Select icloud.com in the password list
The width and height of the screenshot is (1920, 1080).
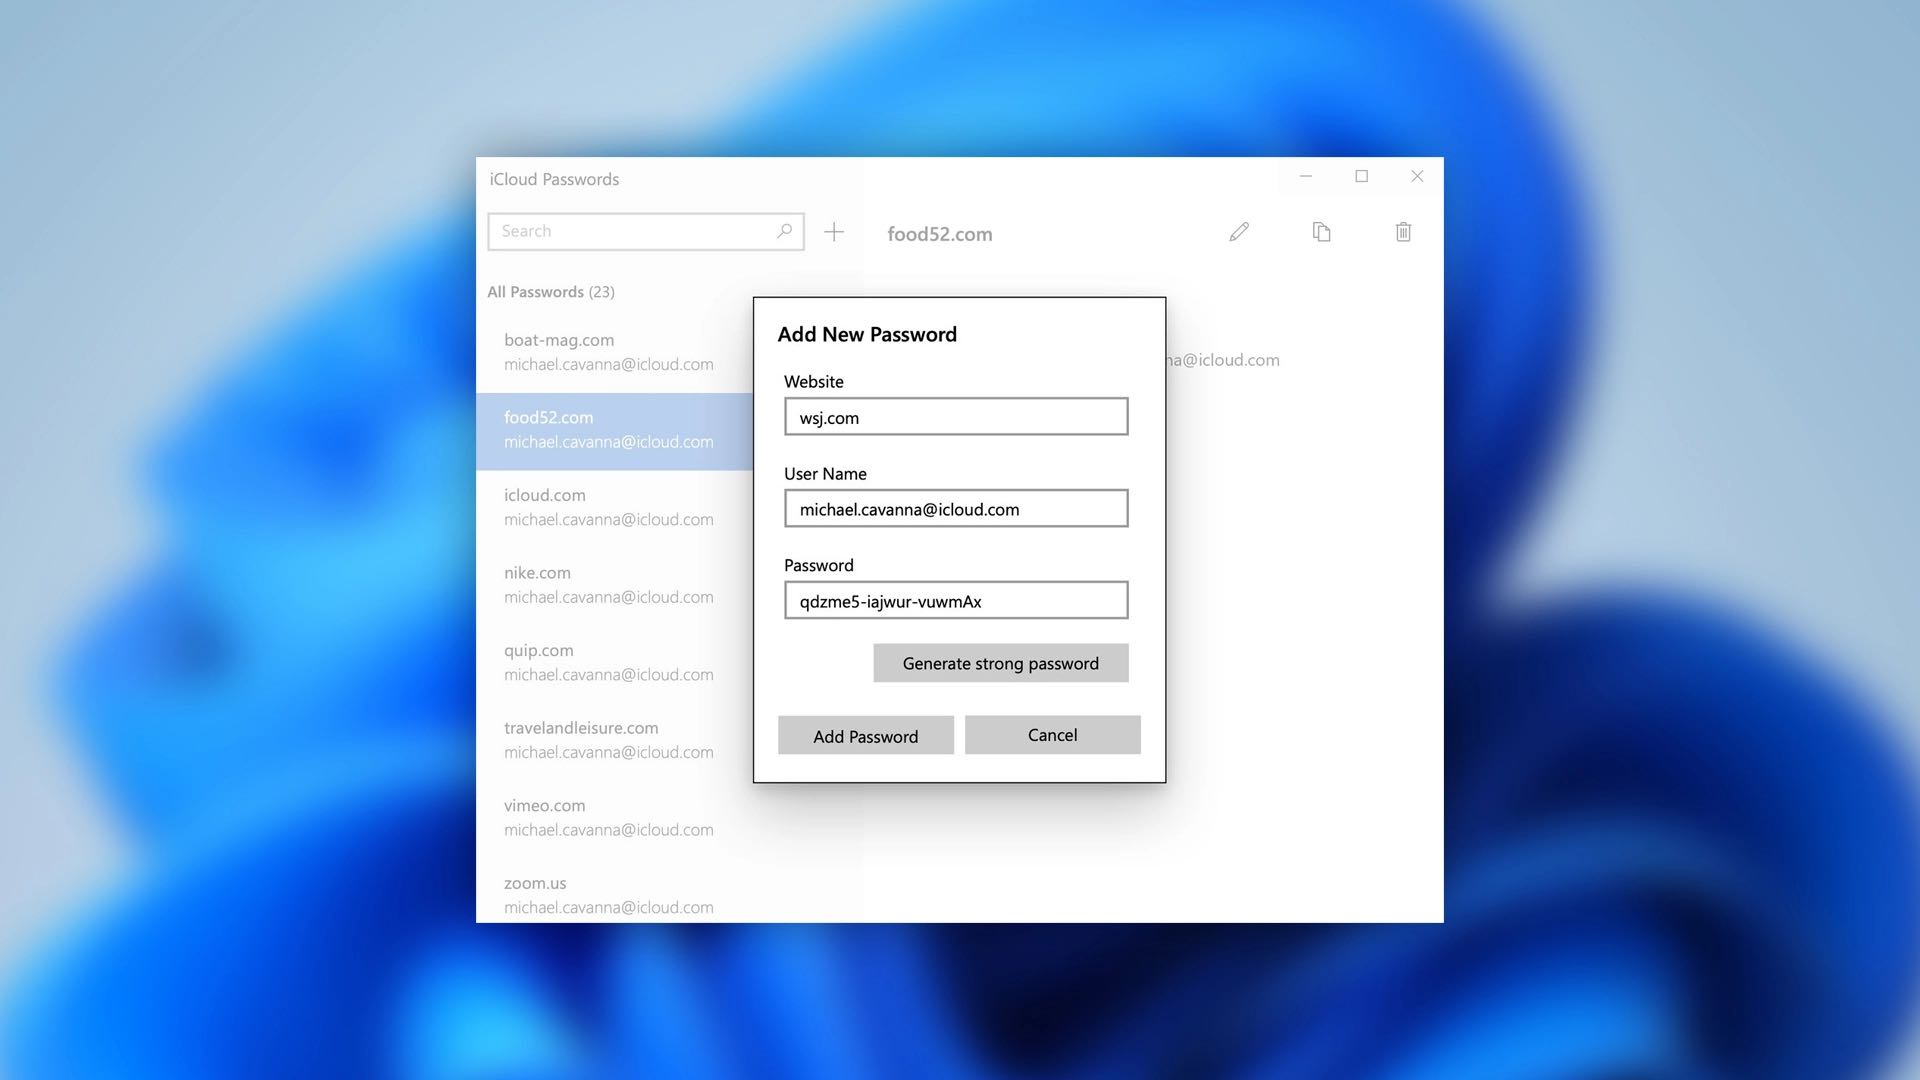pos(615,507)
